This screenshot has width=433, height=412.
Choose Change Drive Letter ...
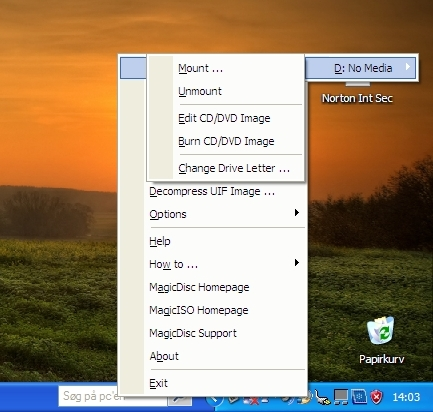coord(226,168)
